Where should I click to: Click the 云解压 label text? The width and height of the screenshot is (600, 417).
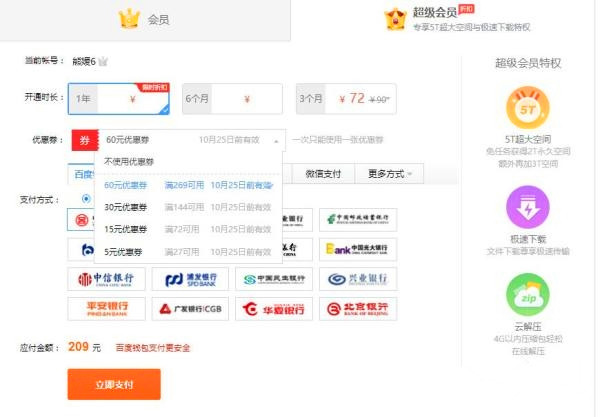(528, 327)
